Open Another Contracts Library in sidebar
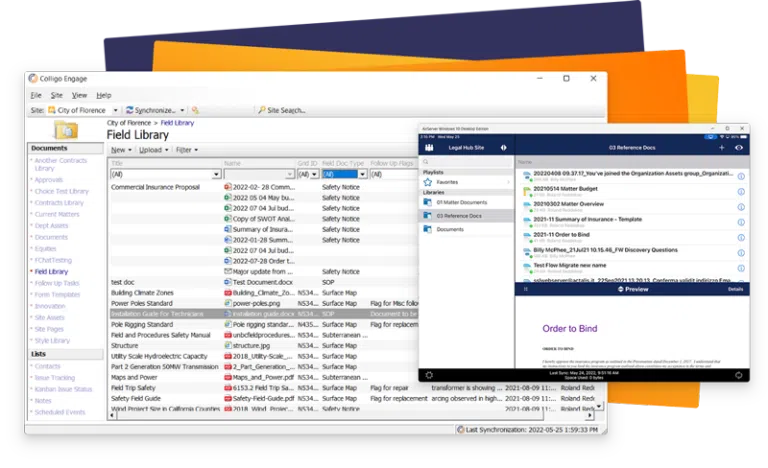 click(x=60, y=164)
